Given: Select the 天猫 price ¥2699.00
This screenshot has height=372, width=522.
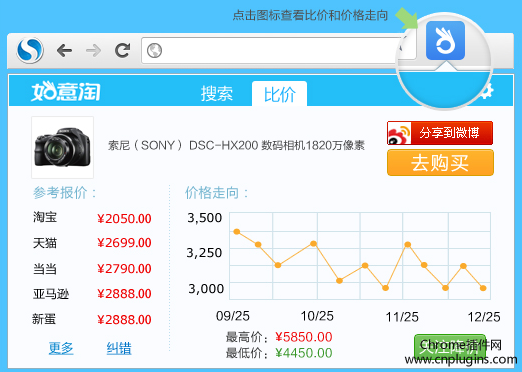Looking at the screenshot, I should tap(124, 243).
